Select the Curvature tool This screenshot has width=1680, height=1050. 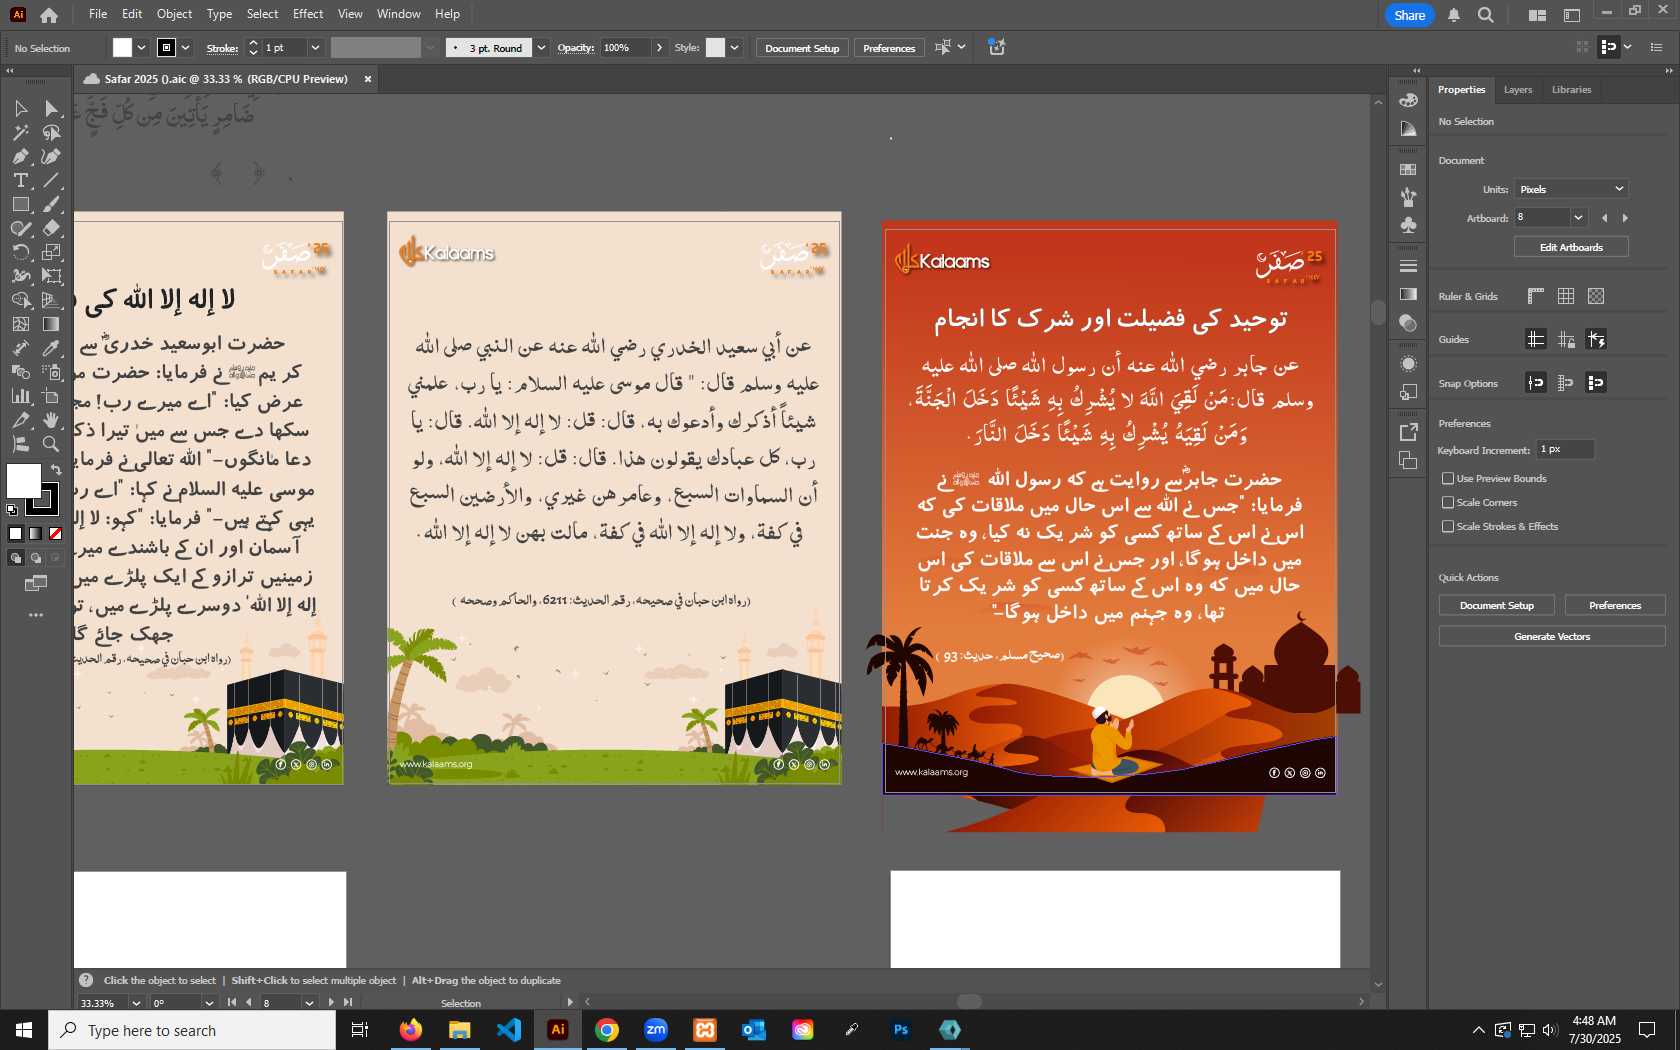click(x=51, y=156)
